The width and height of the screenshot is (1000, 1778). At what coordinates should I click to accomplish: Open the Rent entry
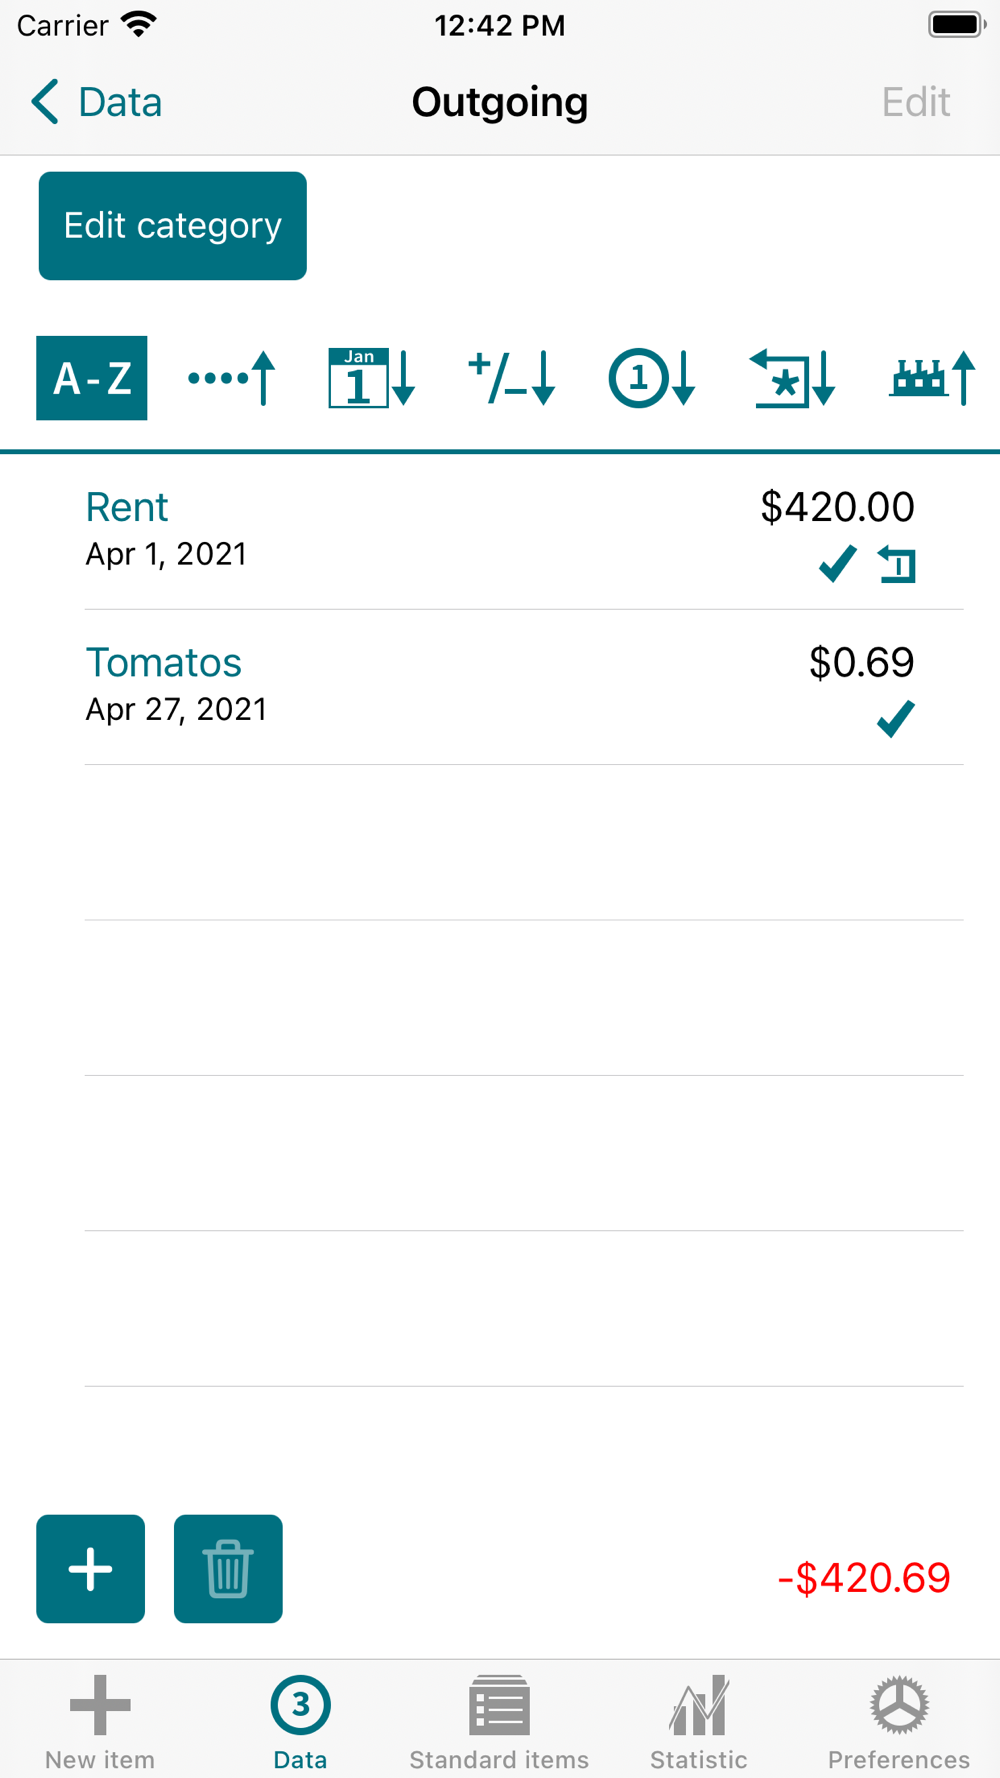[400, 531]
